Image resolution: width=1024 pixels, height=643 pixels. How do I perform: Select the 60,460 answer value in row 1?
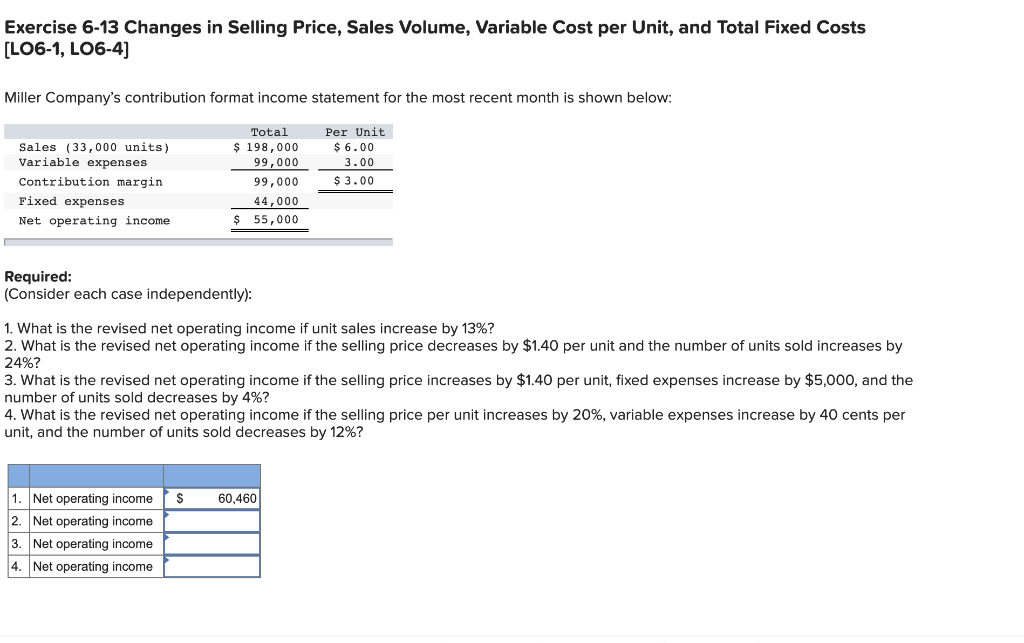coord(237,498)
